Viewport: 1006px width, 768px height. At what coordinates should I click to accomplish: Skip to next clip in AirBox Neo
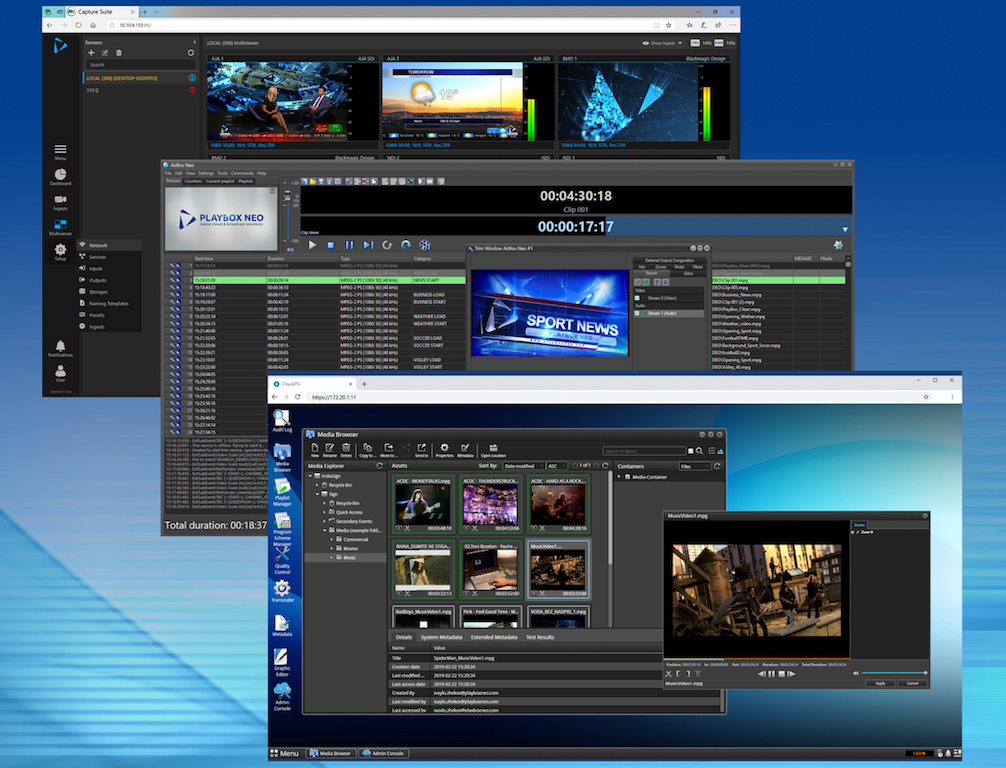(x=368, y=245)
